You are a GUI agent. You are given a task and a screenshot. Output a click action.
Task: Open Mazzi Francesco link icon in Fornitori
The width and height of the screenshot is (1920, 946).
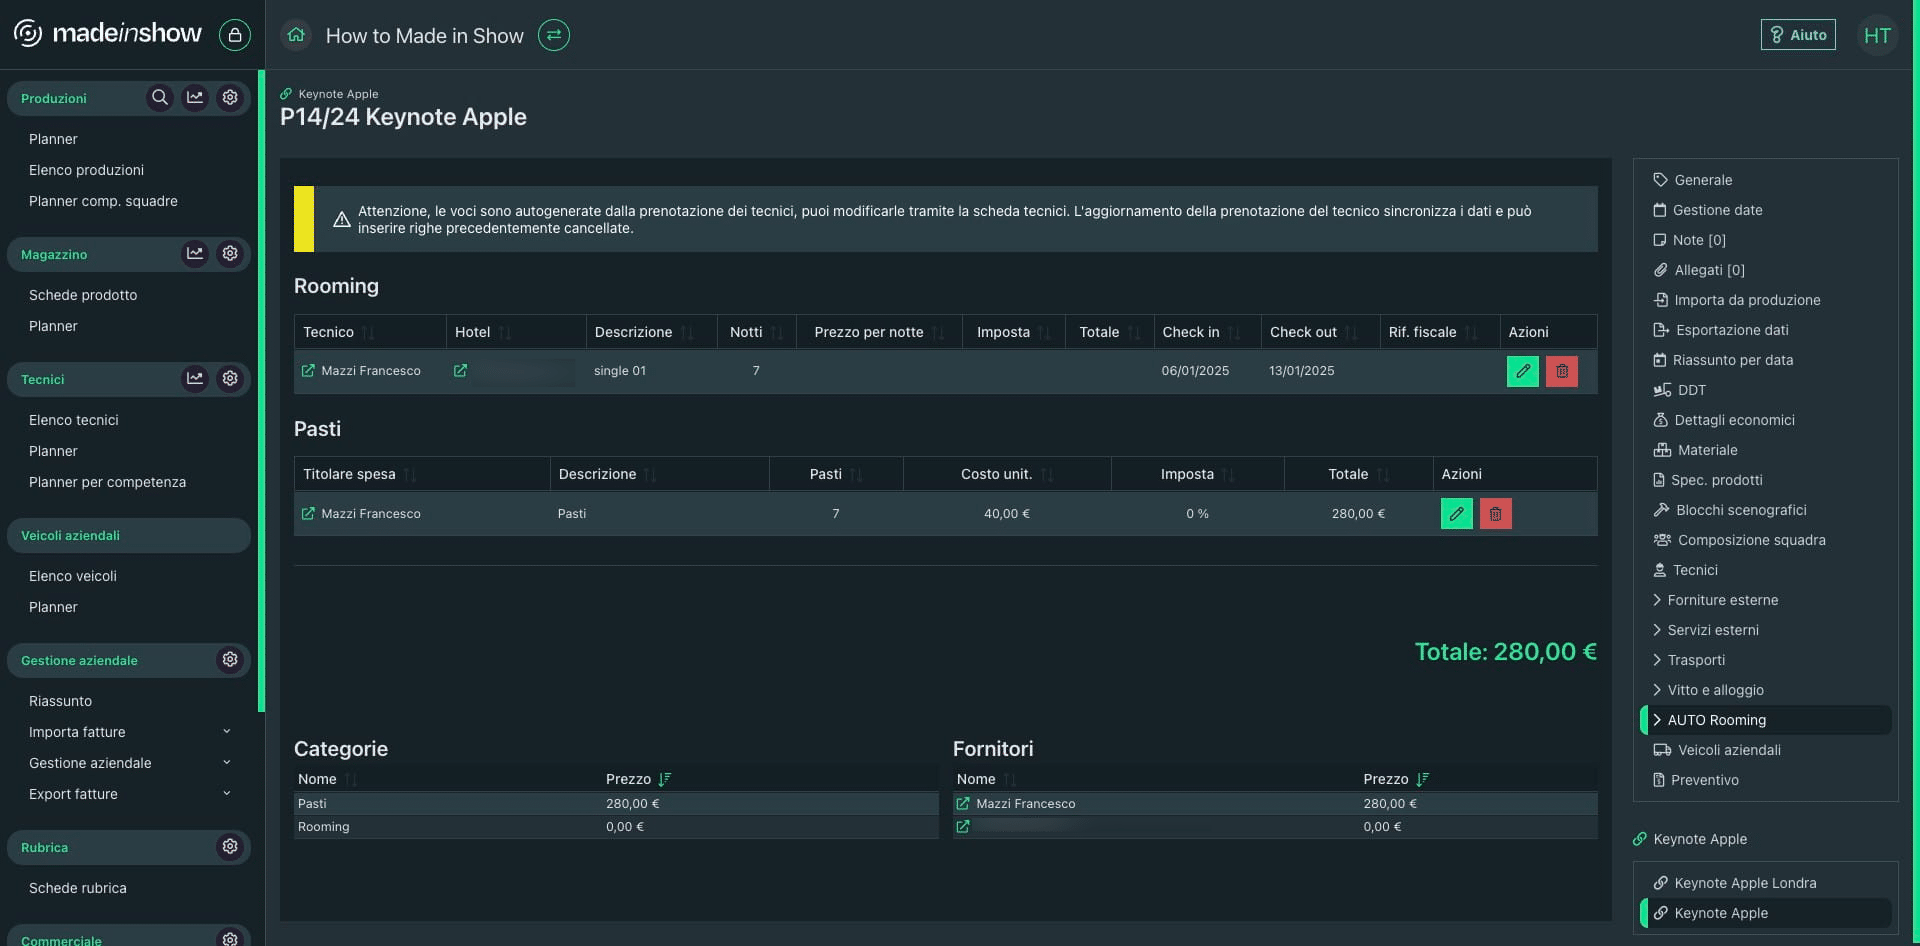pos(963,804)
